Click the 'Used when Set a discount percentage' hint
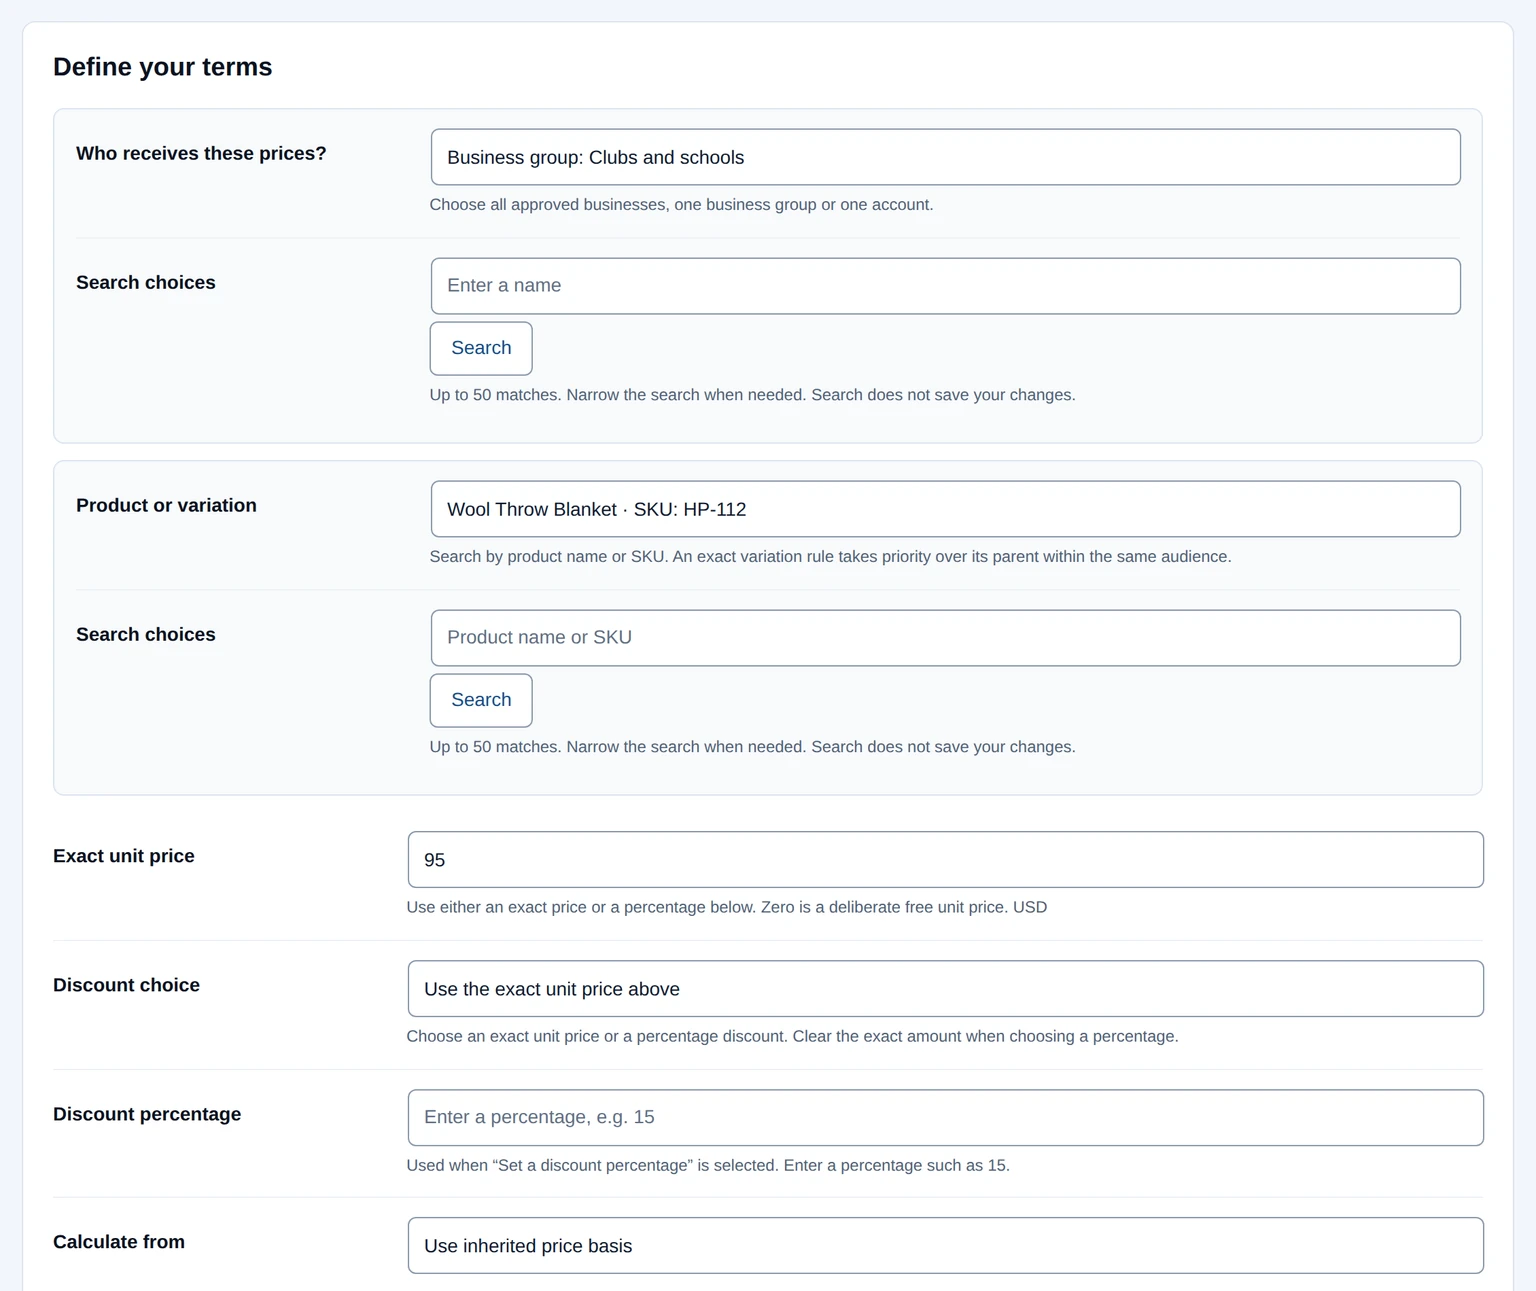The image size is (1536, 1291). 708,1165
